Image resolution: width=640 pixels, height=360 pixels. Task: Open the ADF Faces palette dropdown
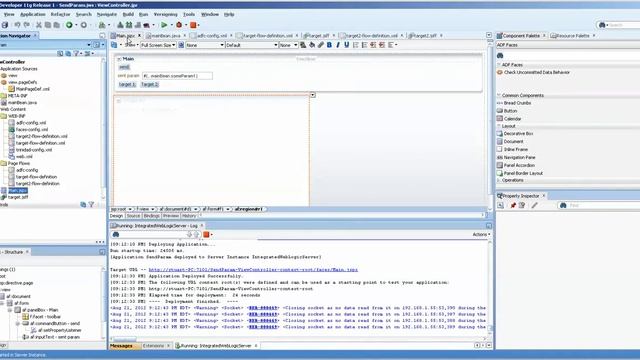pos(567,45)
